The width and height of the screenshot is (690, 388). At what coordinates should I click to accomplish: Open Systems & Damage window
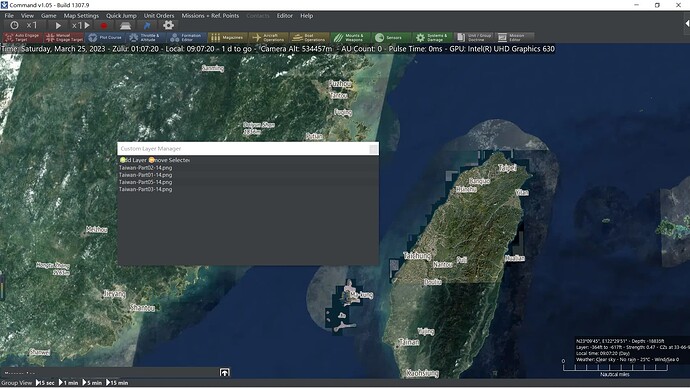433,37
